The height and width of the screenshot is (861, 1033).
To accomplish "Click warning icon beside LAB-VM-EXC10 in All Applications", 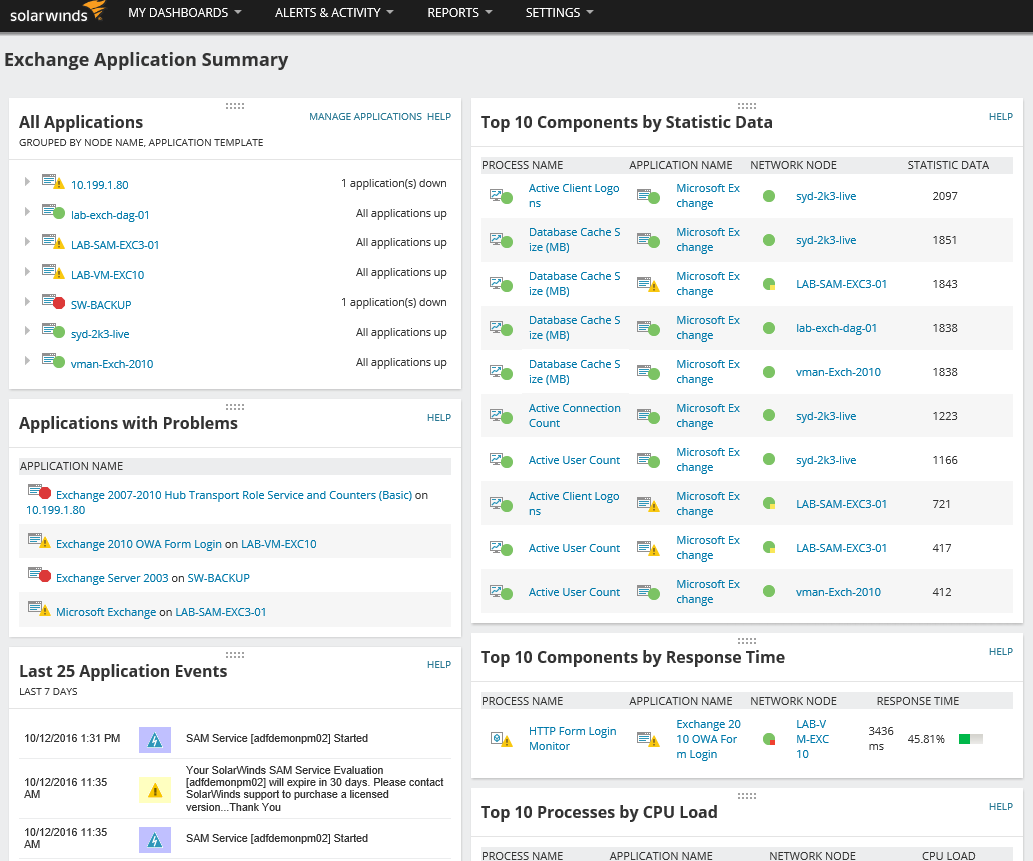I will coord(53,272).
